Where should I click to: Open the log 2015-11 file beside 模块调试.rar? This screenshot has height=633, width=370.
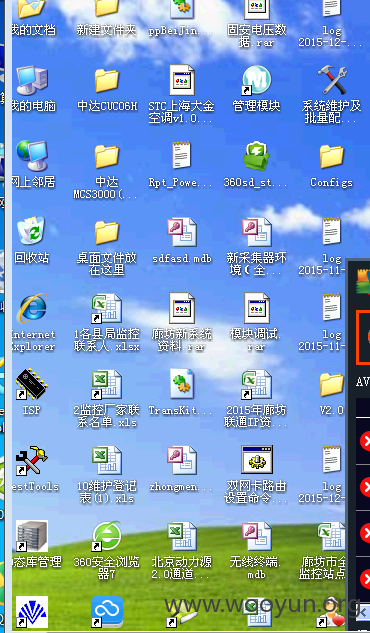point(332,308)
